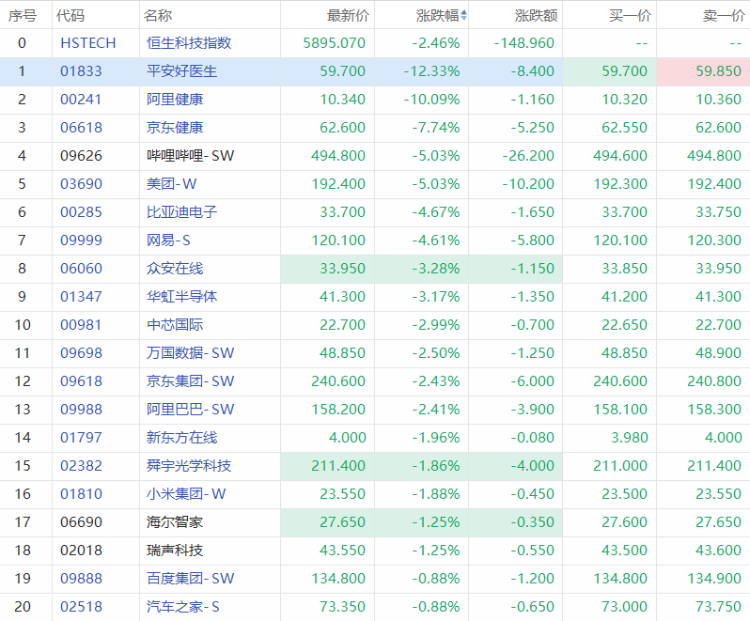750x621 pixels.
Task: Select 小米集团-W stock name
Action: click(x=186, y=494)
